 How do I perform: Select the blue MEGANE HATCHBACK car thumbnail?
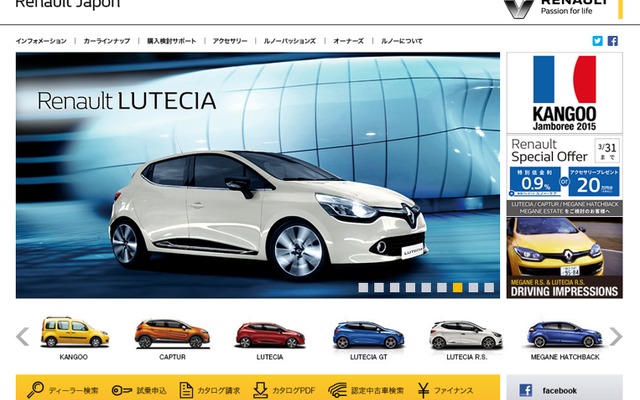click(x=564, y=334)
